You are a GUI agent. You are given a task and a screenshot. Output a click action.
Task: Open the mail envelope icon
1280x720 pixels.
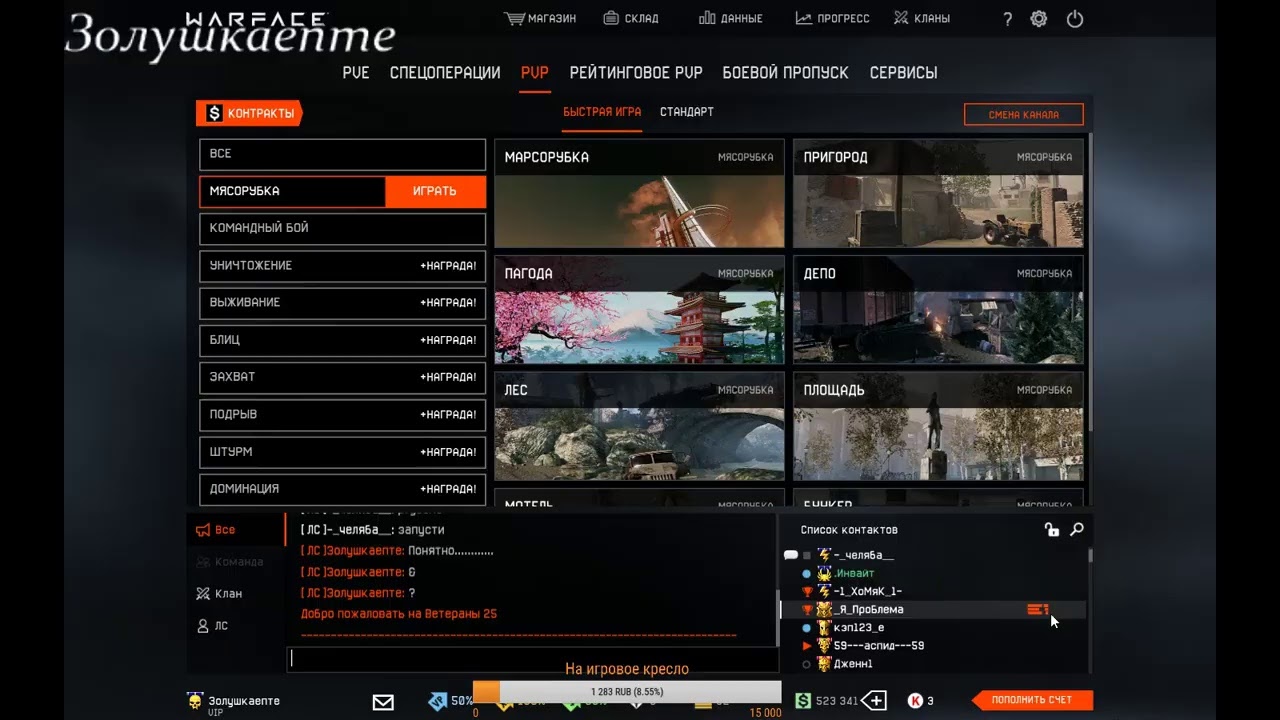(383, 702)
